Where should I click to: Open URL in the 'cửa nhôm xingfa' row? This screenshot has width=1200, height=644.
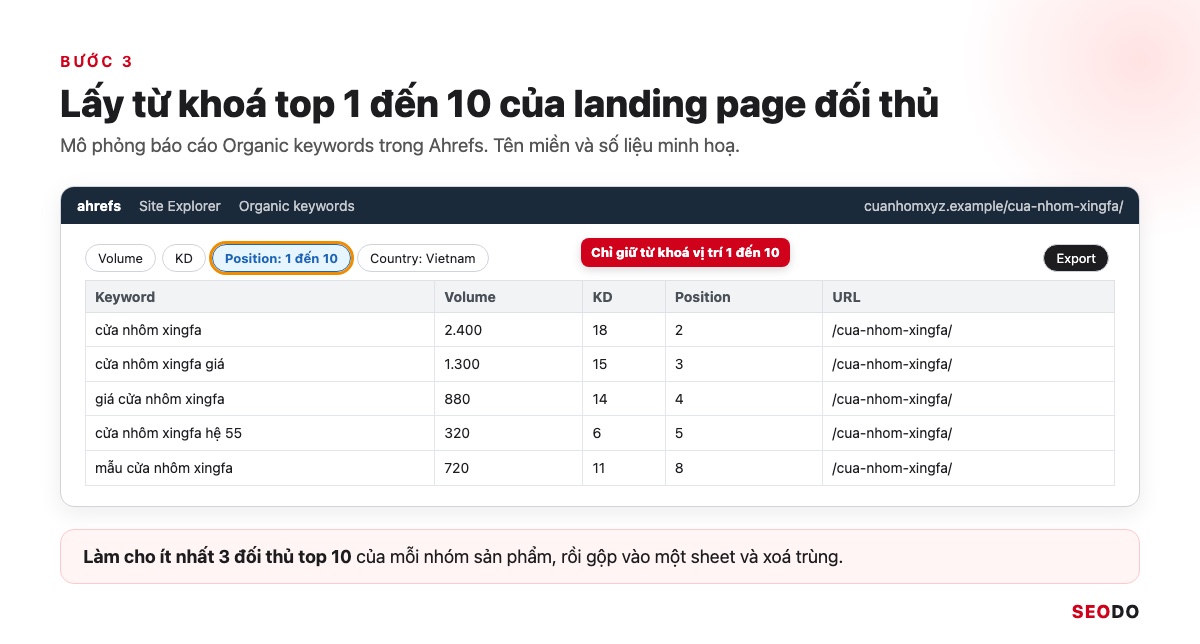[892, 330]
